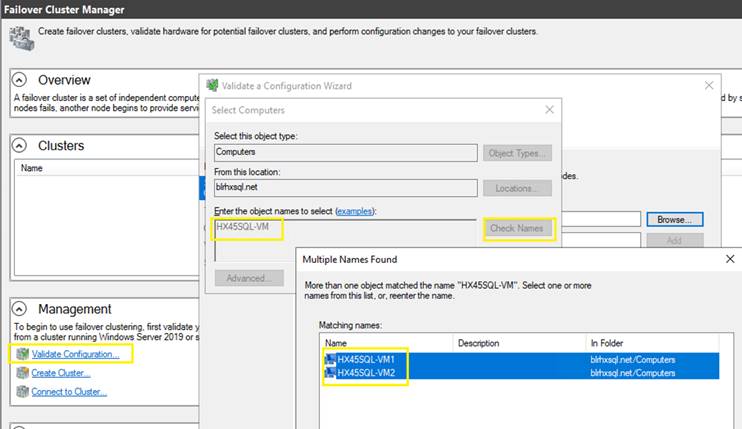Viewport: 742px width, 429px height.
Task: Click blrhxsql.net/Computers folder in HX45SQL-VM1 row
Action: click(x=633, y=359)
